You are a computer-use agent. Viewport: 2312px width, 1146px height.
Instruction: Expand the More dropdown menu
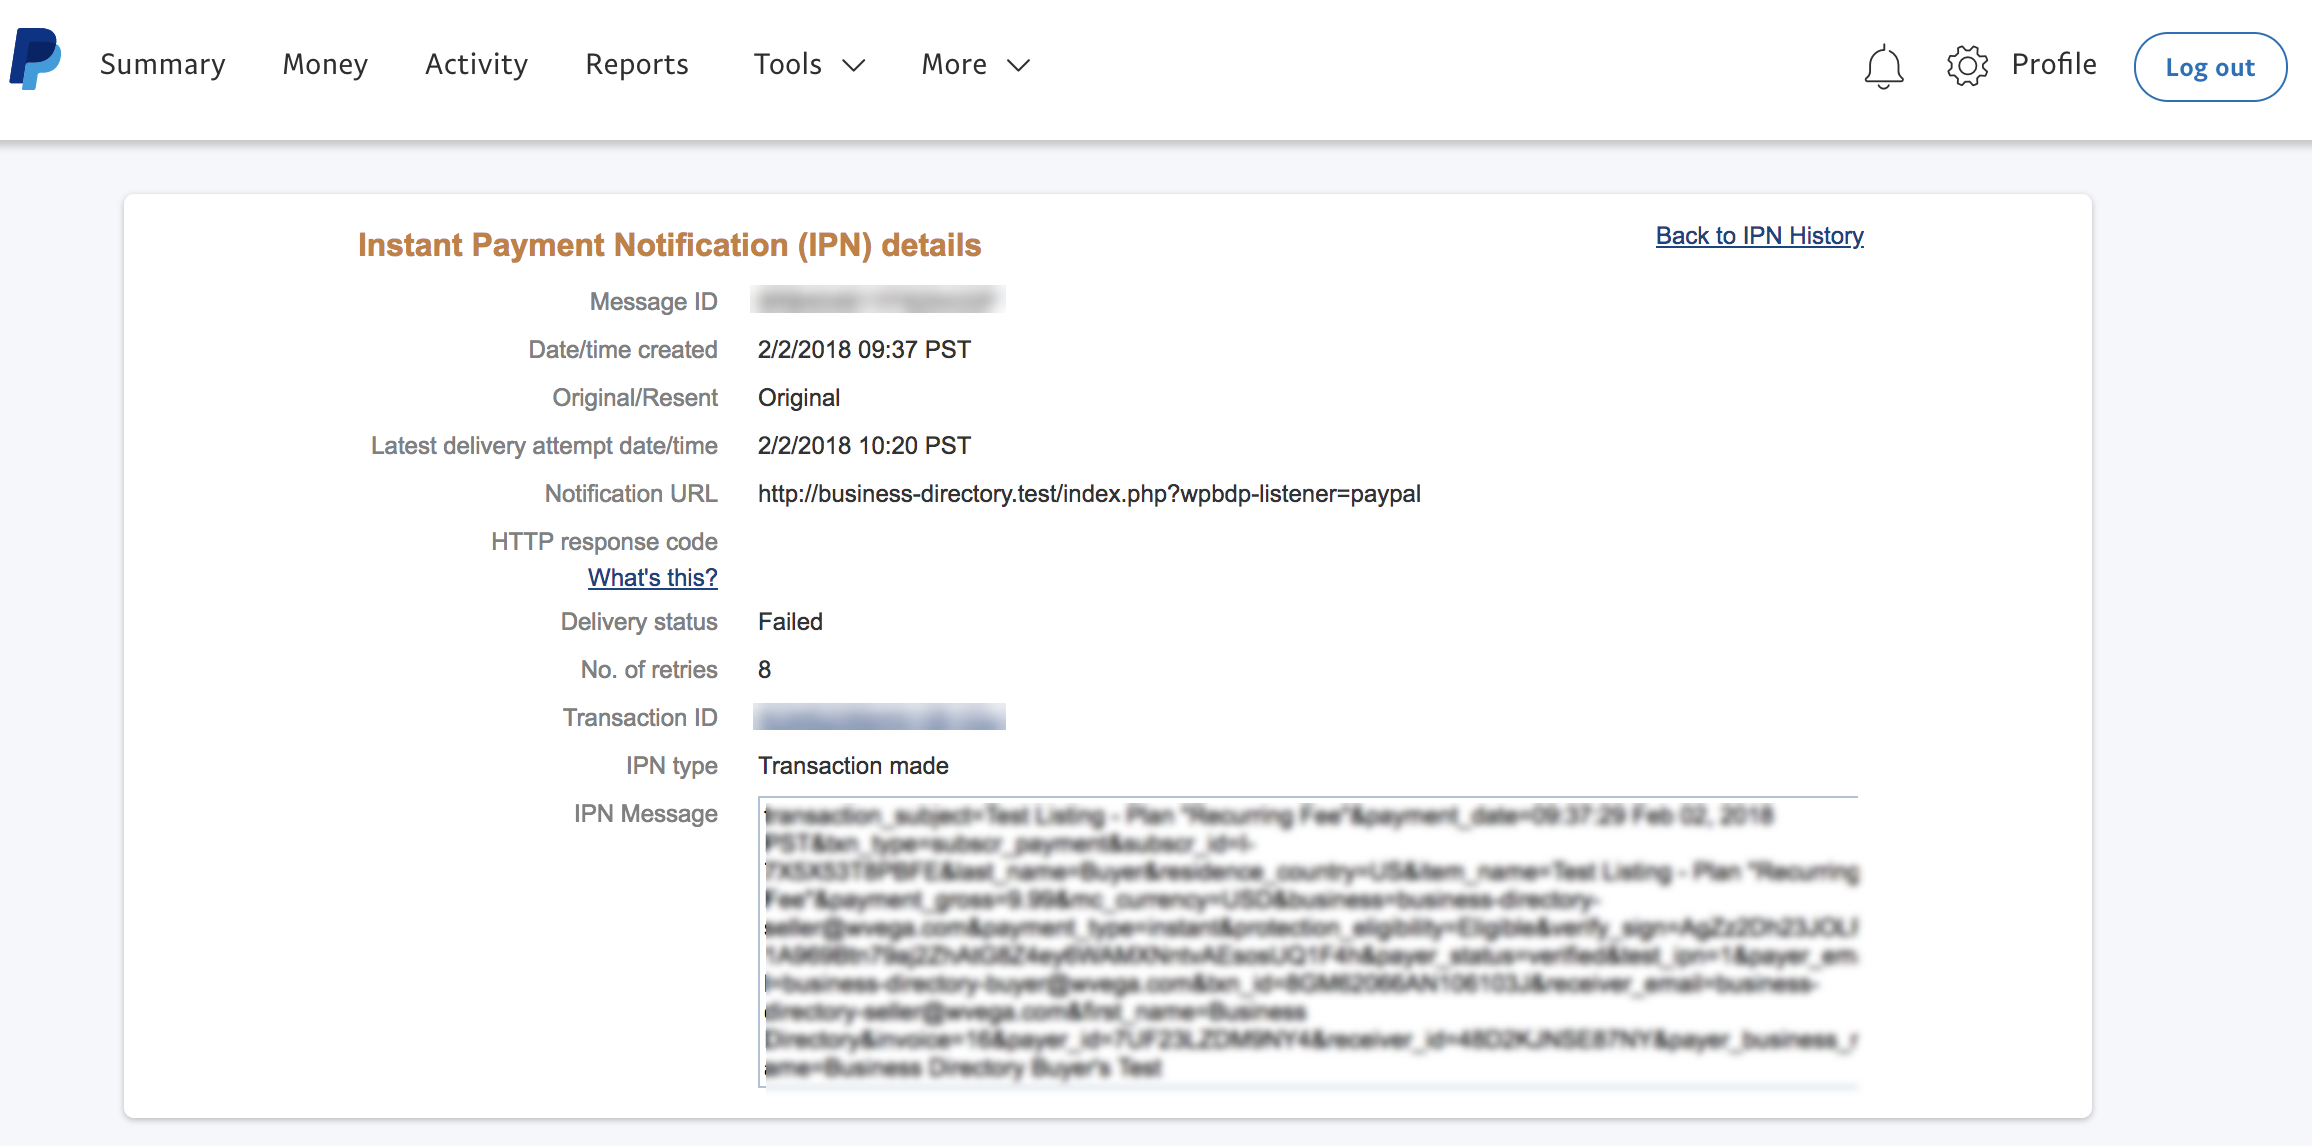(975, 65)
